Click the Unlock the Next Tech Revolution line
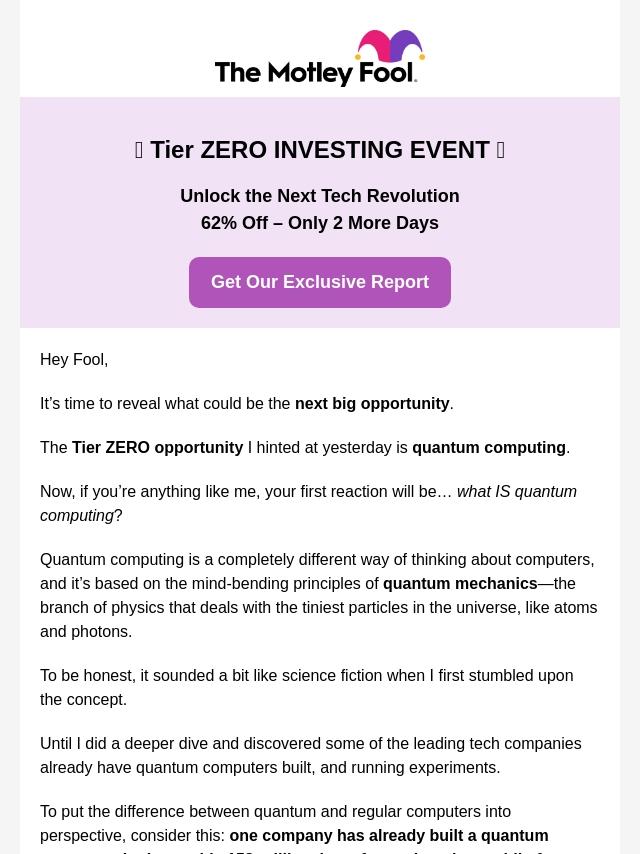 pyautogui.click(x=320, y=196)
